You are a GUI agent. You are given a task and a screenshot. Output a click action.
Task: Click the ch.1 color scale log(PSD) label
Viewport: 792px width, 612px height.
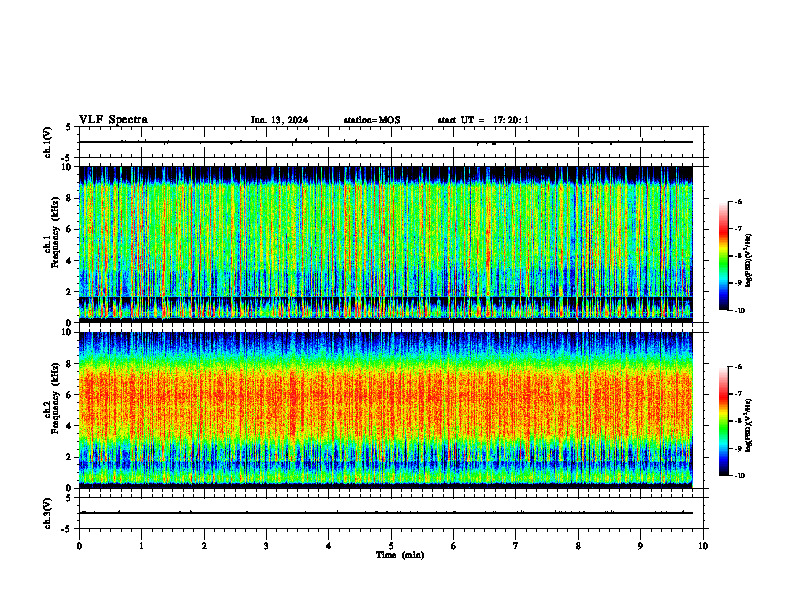[749, 261]
